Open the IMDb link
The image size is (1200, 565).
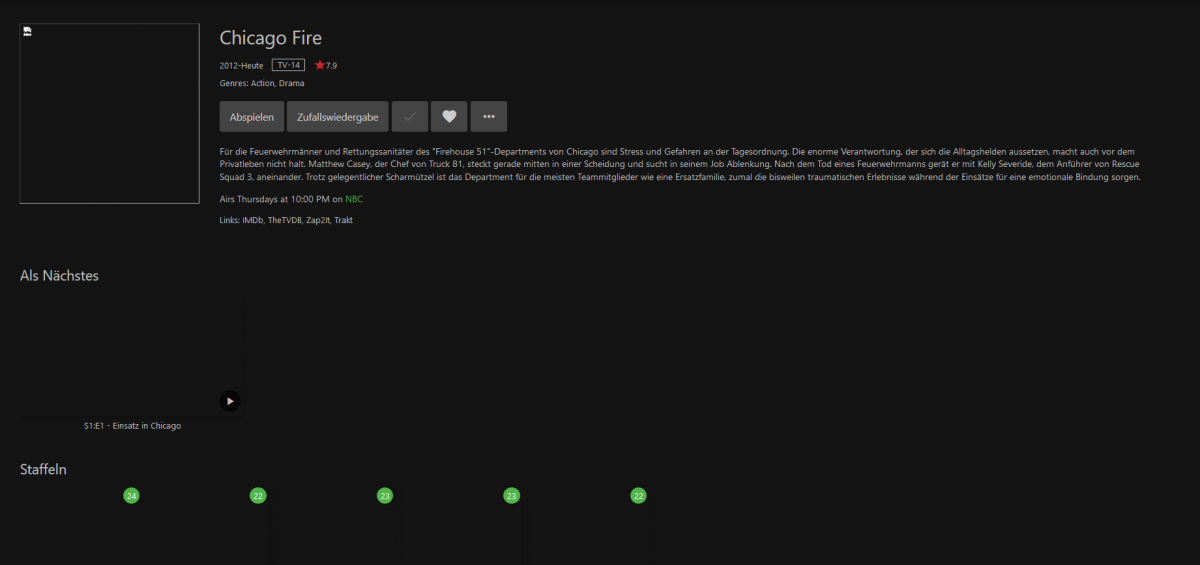tap(253, 220)
